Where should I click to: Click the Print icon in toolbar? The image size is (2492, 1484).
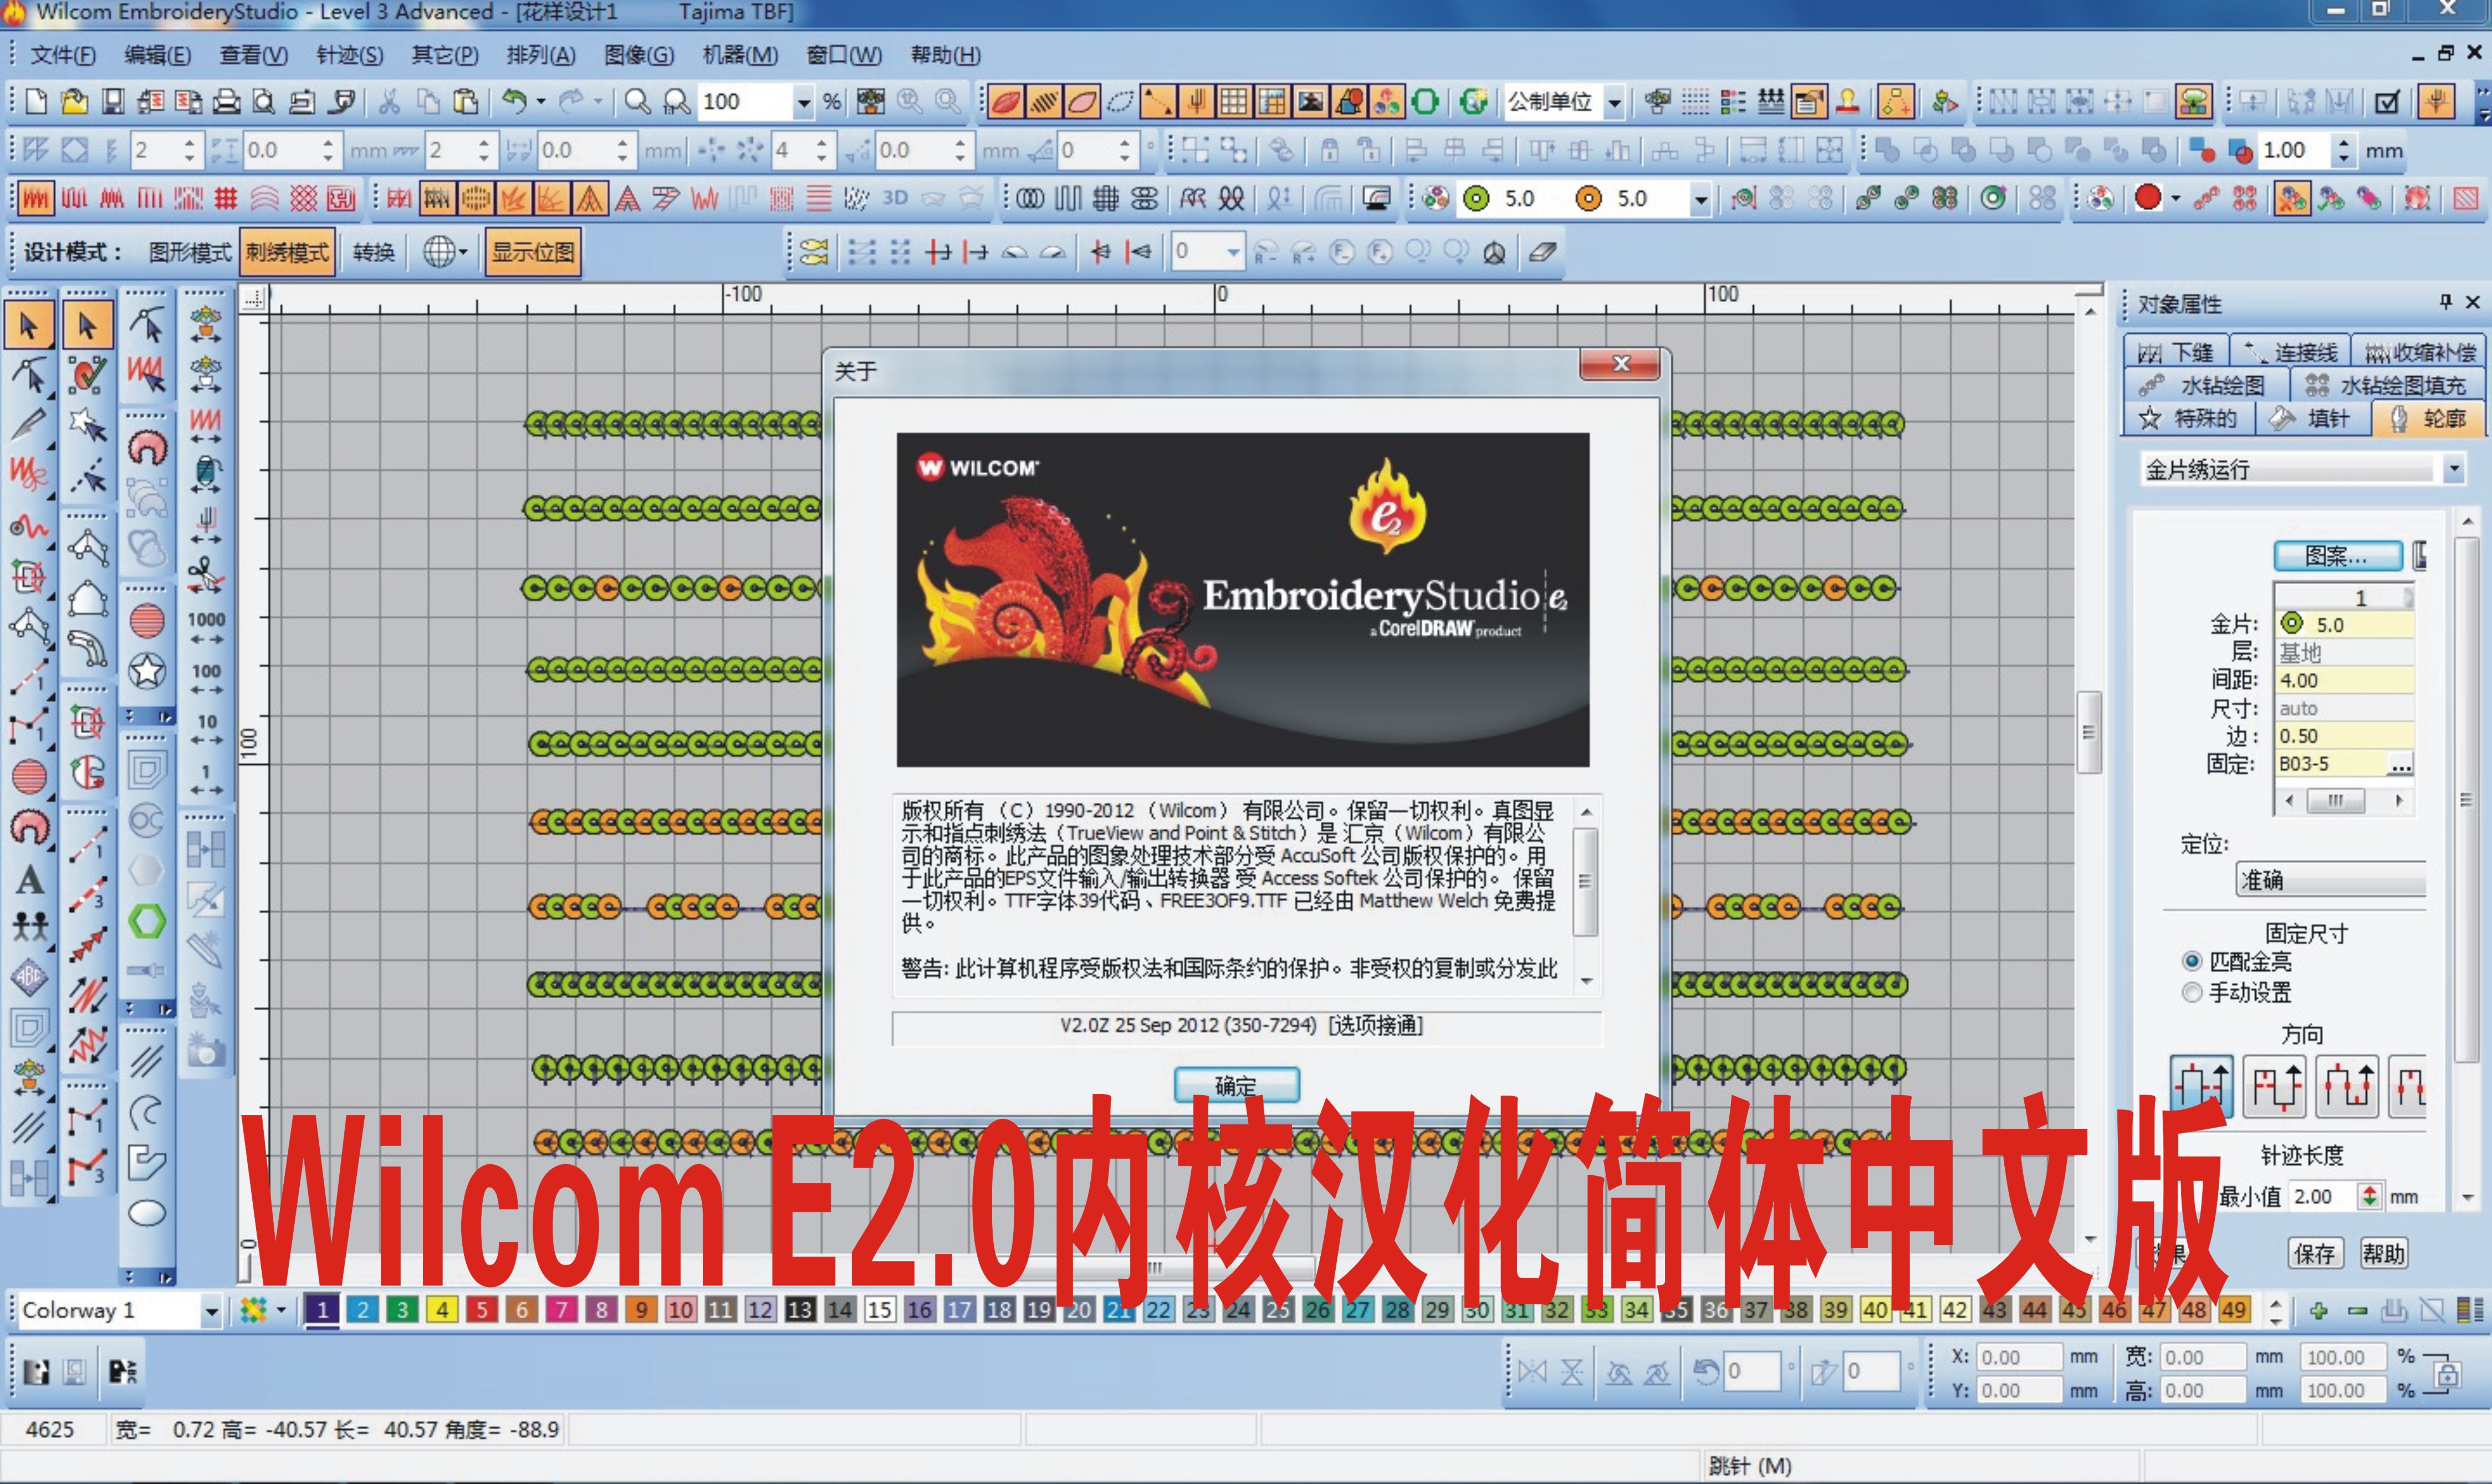coord(227,101)
